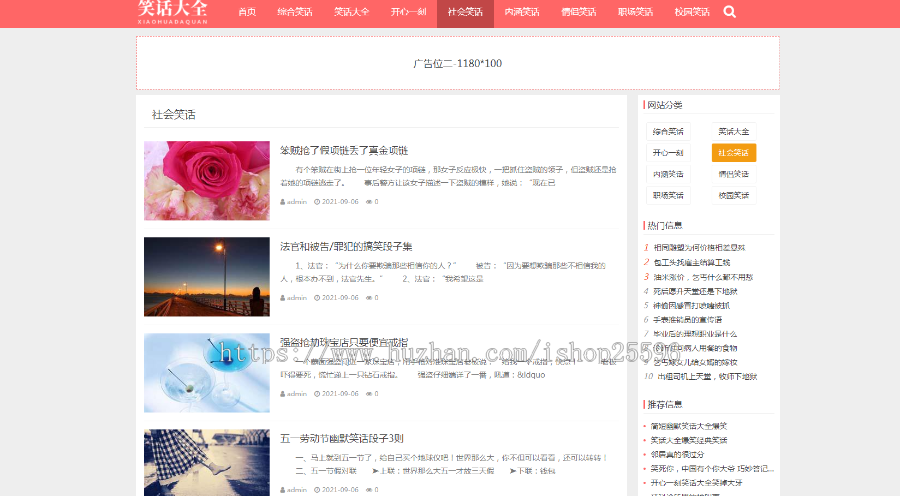Click the 网站分类 sidebar heading
This screenshot has width=900, height=496.
click(665, 105)
